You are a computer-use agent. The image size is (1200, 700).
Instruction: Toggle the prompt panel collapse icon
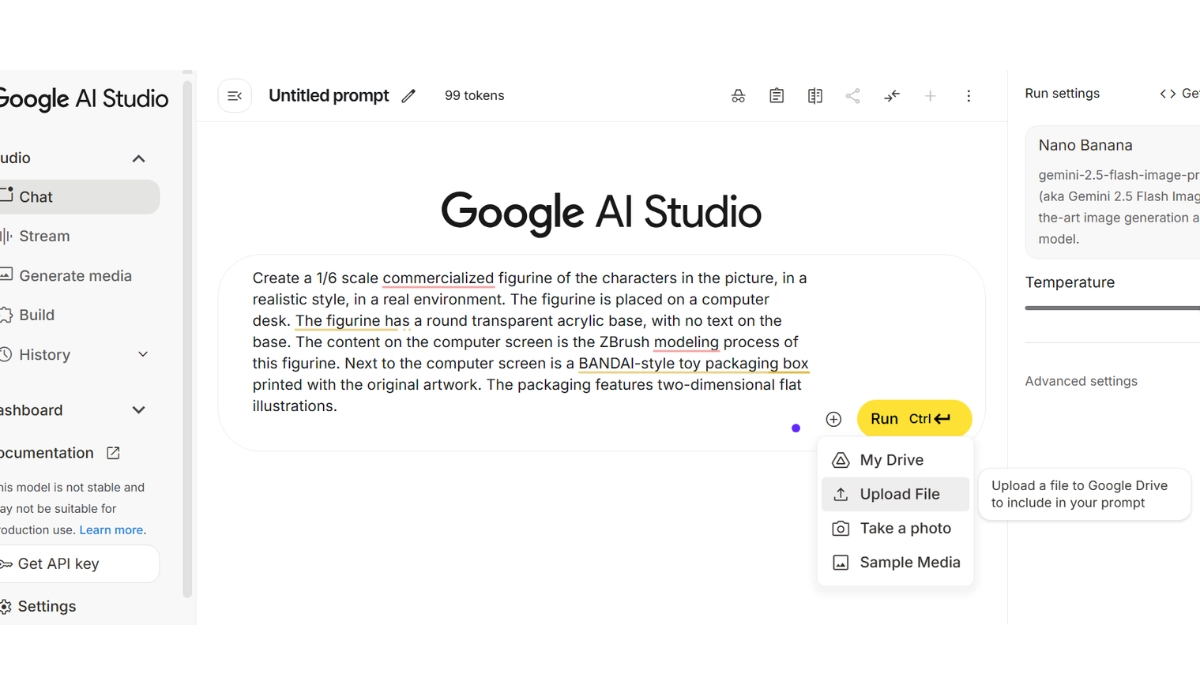click(234, 95)
